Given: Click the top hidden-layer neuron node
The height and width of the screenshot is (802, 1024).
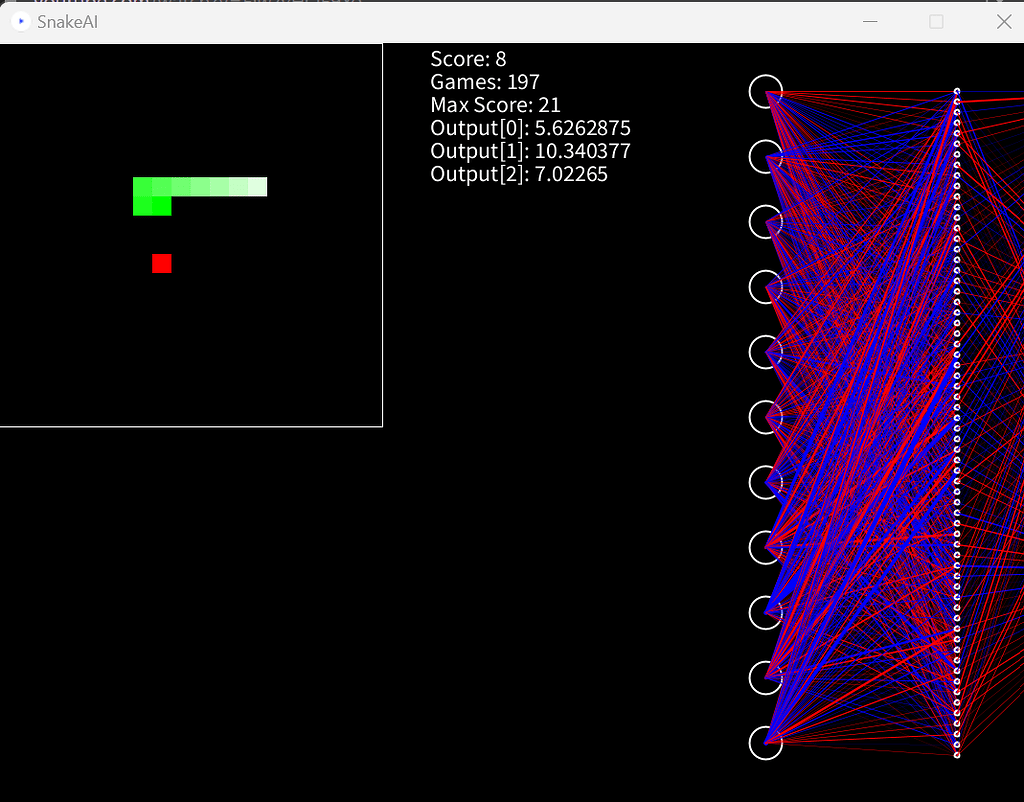Looking at the screenshot, I should coord(957,90).
